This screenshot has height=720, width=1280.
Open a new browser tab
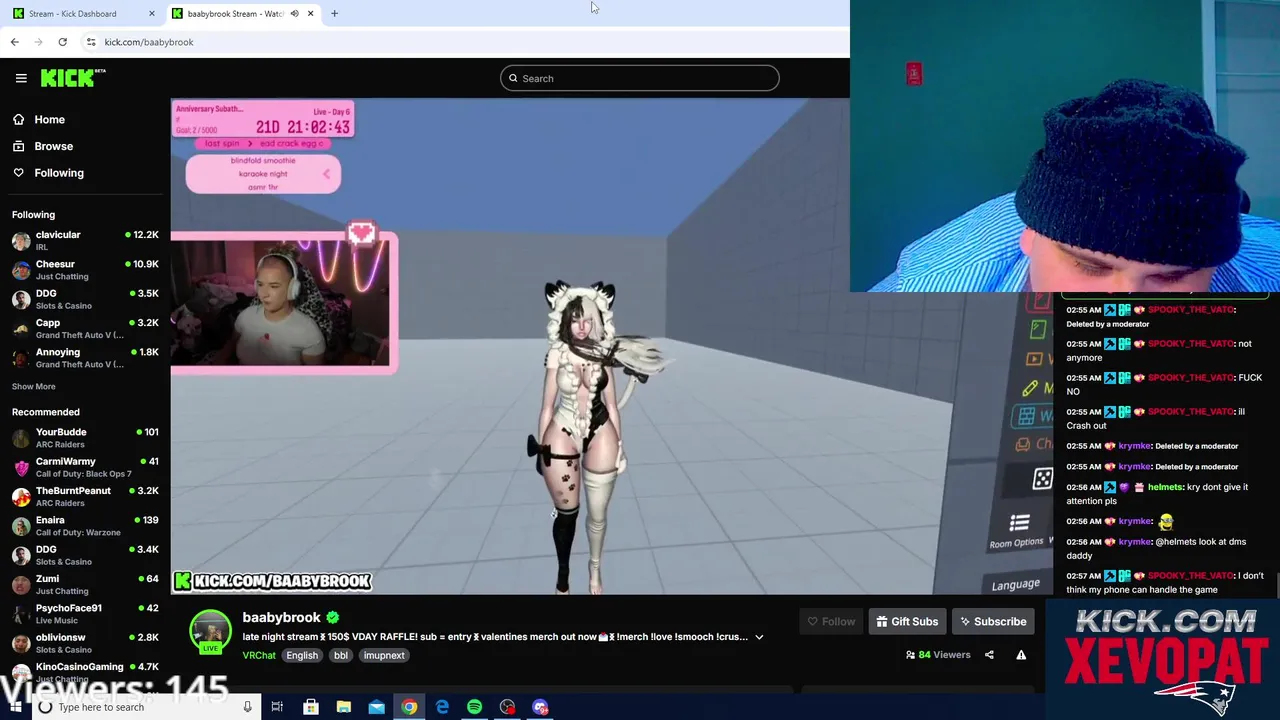coord(334,14)
